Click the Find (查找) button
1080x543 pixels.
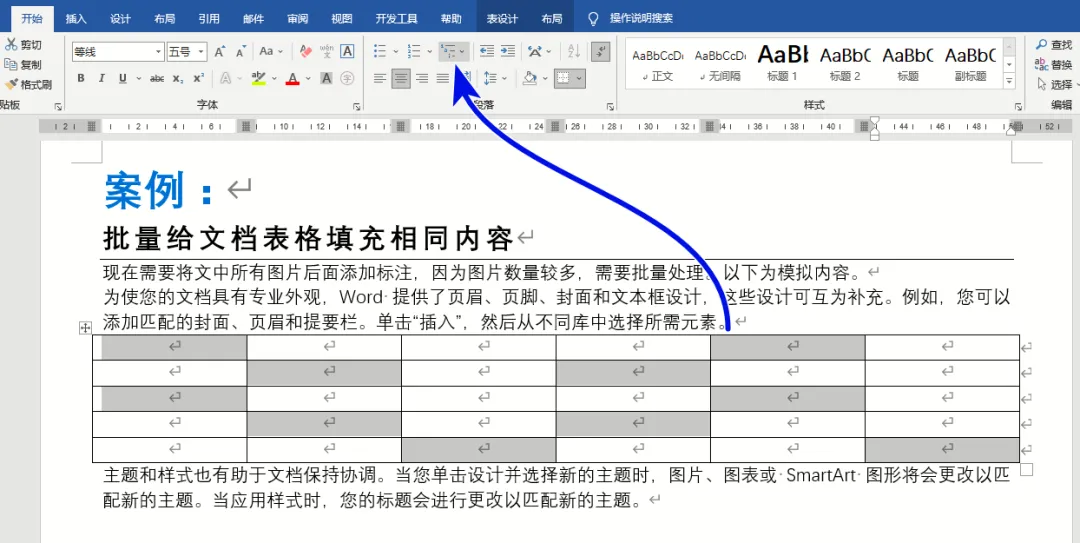pos(1054,45)
